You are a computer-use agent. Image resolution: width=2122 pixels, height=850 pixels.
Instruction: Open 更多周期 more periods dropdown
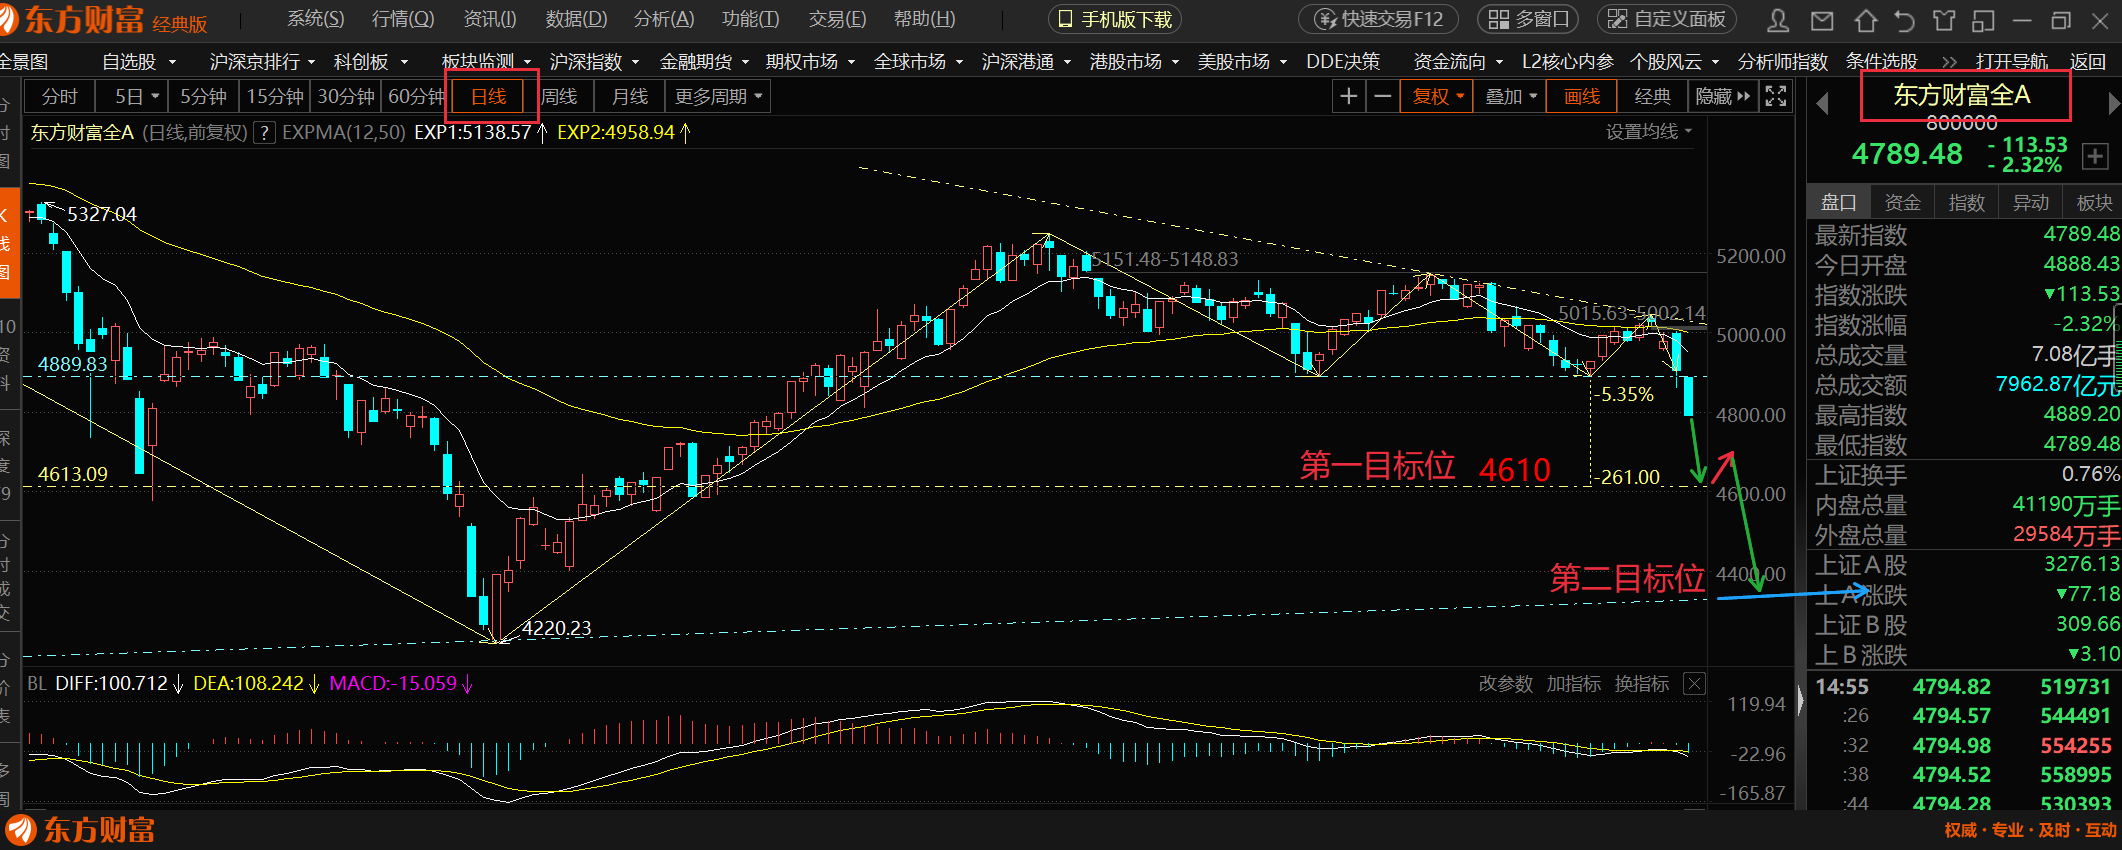[x=718, y=97]
